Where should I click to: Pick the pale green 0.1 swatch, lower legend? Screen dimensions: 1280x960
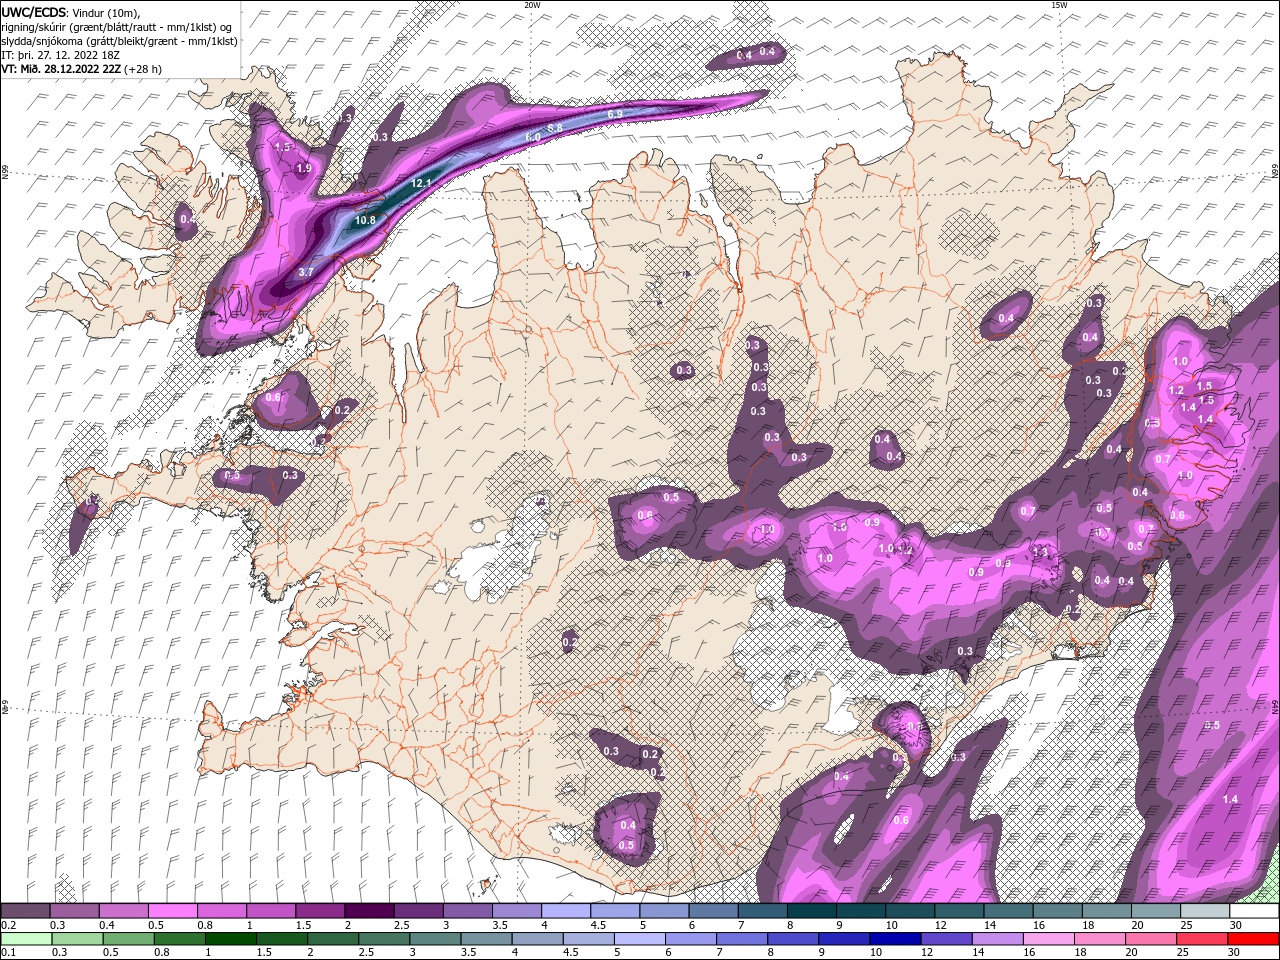(x=26, y=938)
